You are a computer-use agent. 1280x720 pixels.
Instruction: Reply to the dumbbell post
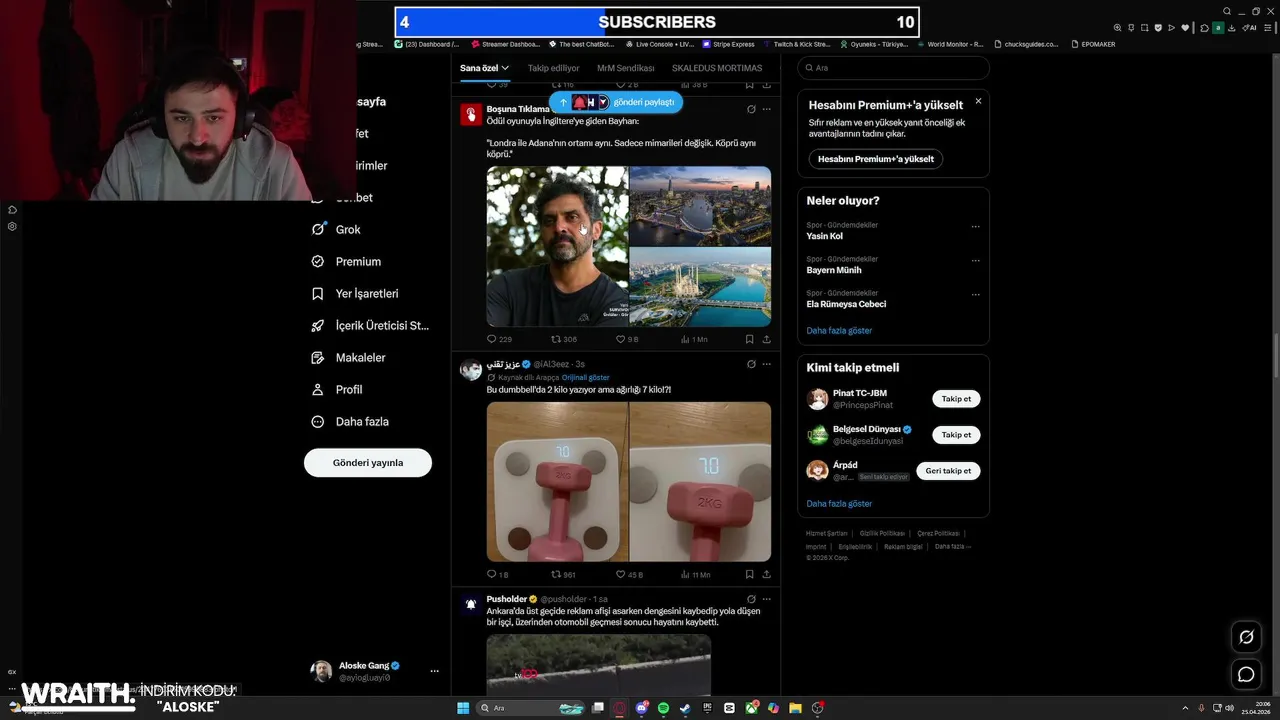tap(497, 574)
